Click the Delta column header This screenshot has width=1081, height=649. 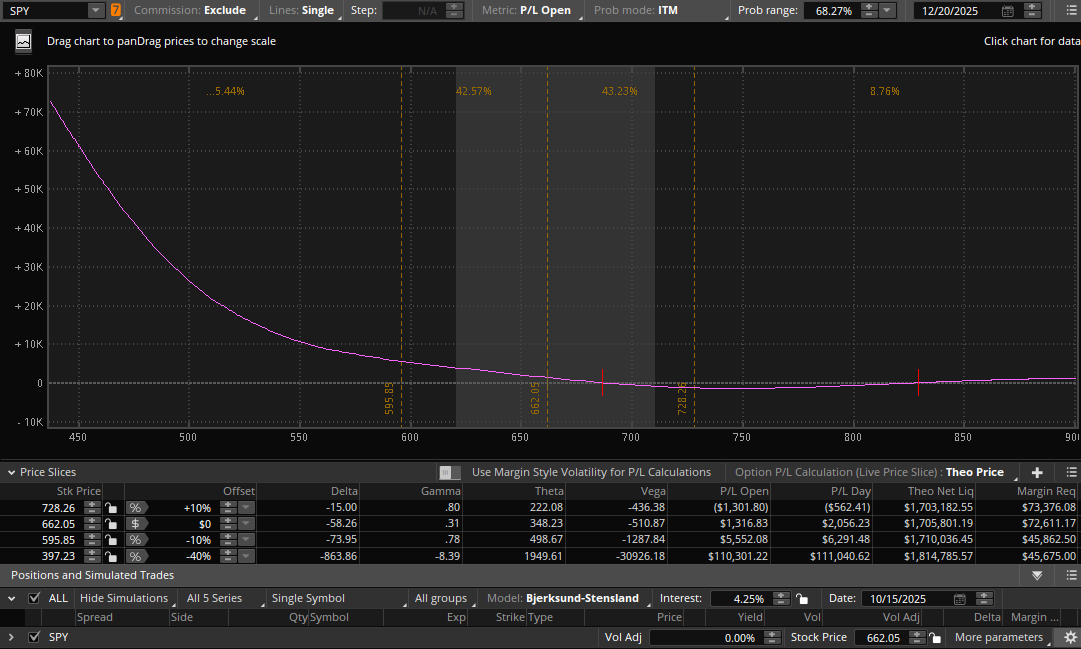click(344, 491)
